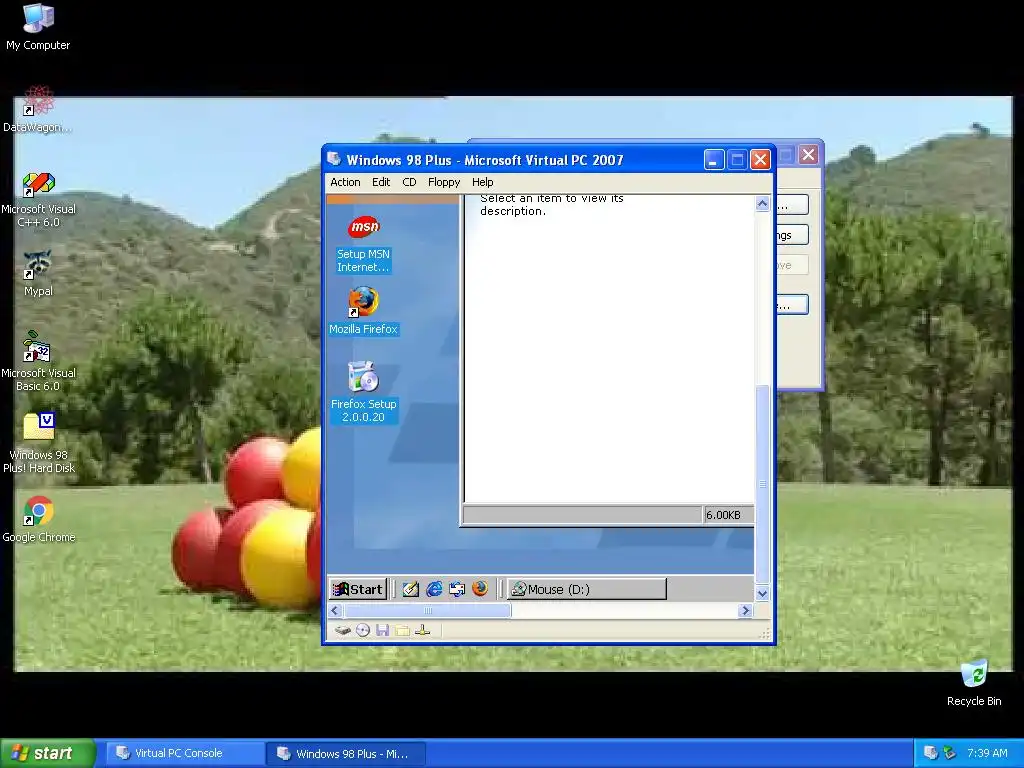Click the Windows 98 Start button

[x=358, y=589]
